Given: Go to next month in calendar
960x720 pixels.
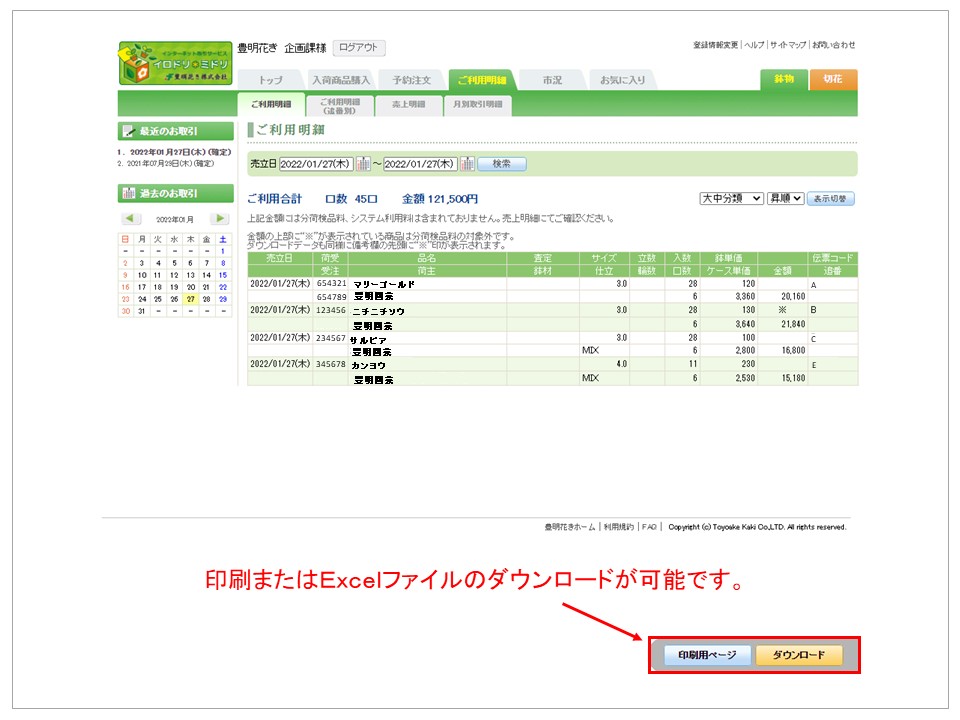Looking at the screenshot, I should pos(220,219).
